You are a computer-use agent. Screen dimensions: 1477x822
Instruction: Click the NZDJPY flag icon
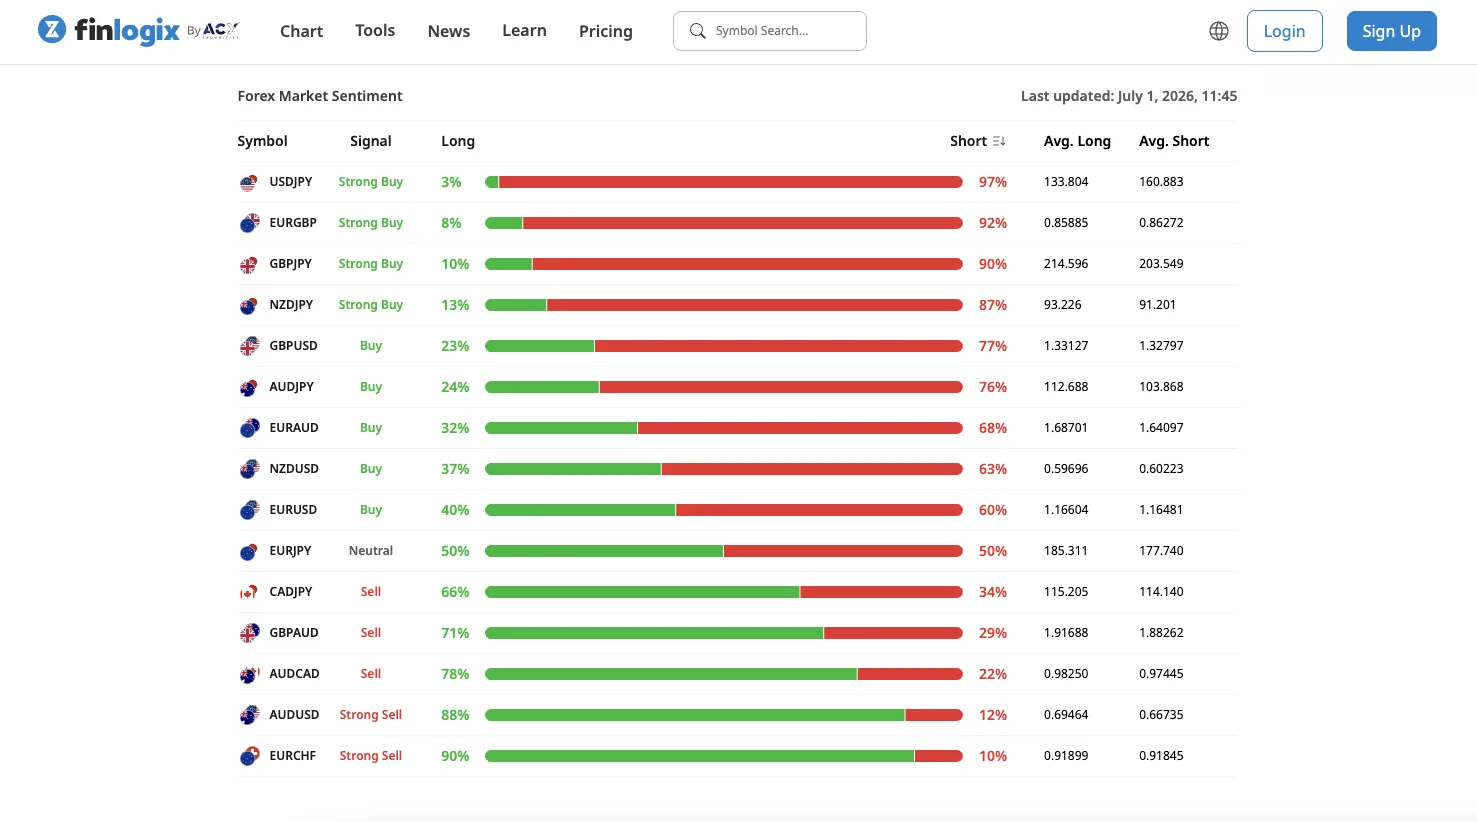(x=249, y=306)
